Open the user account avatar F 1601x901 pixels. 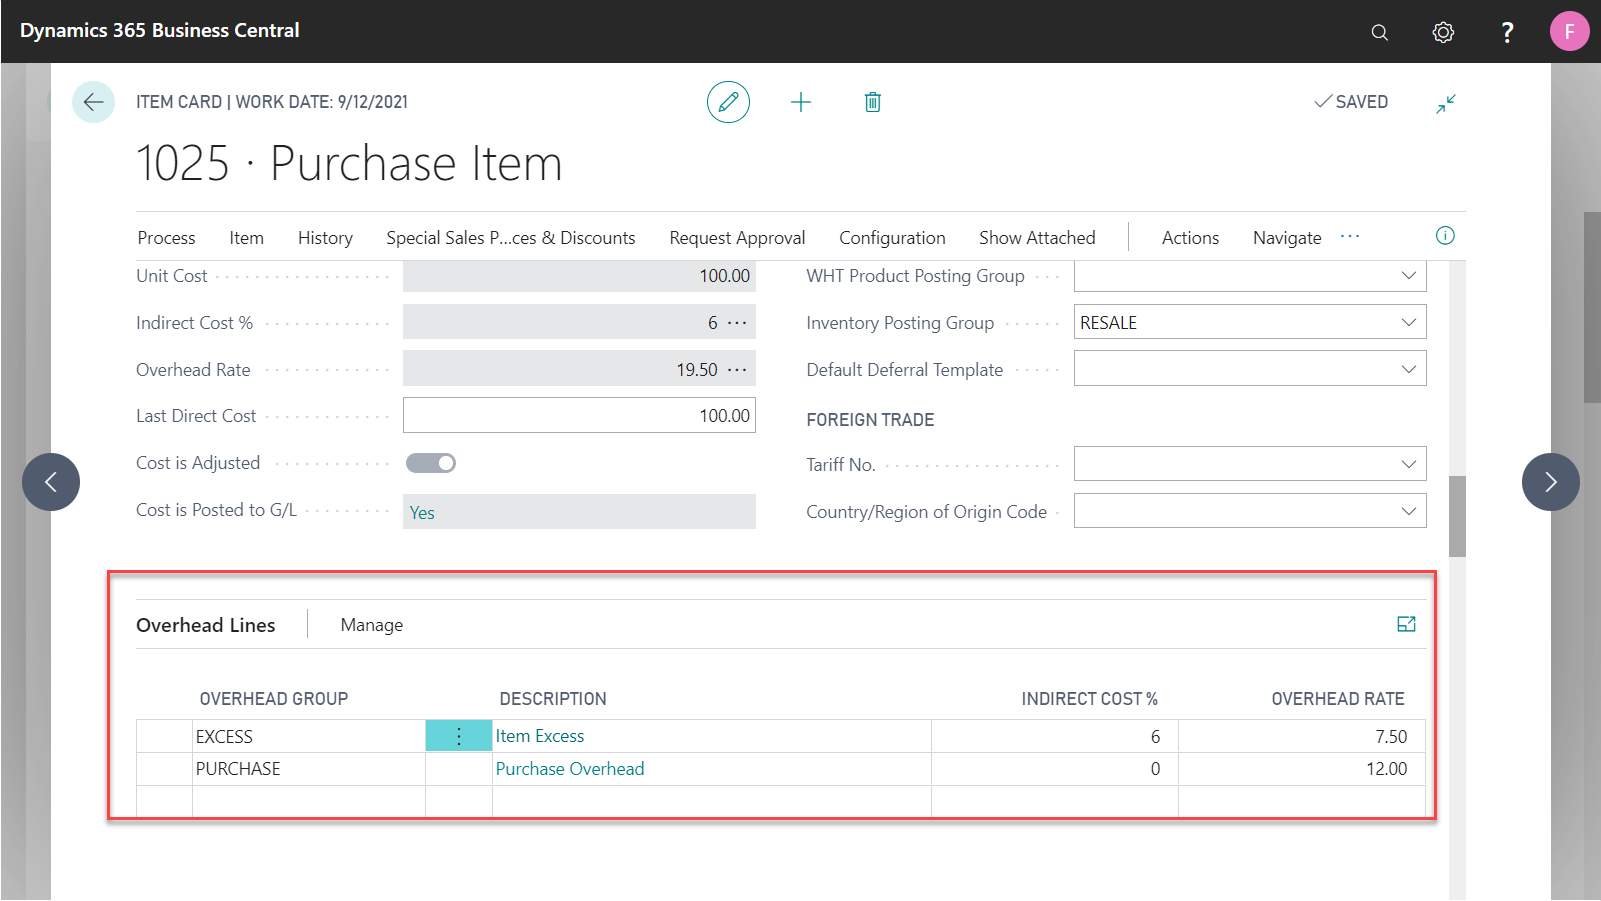point(1569,31)
